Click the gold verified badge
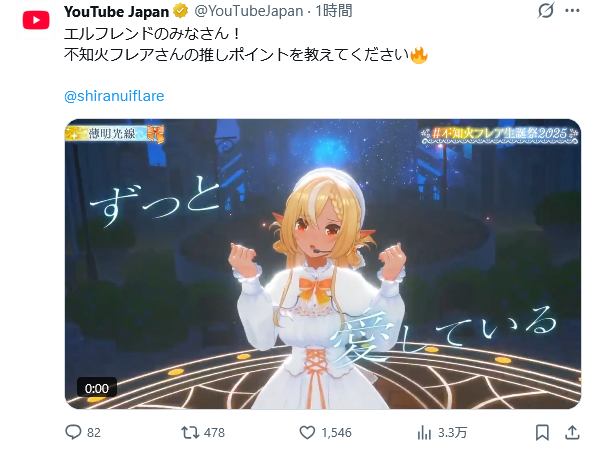 coord(181,11)
